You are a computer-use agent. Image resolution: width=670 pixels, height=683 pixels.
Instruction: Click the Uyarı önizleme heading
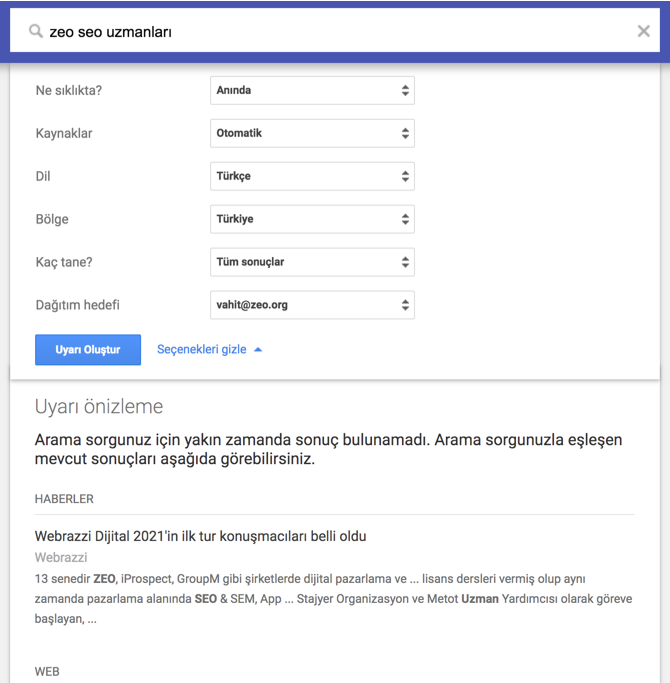click(99, 406)
